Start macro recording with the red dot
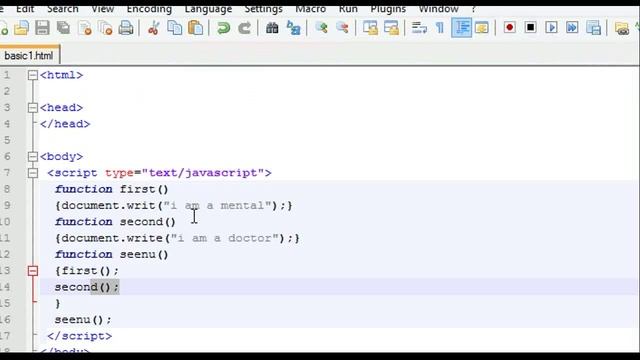The height and width of the screenshot is (360, 640). (509, 28)
